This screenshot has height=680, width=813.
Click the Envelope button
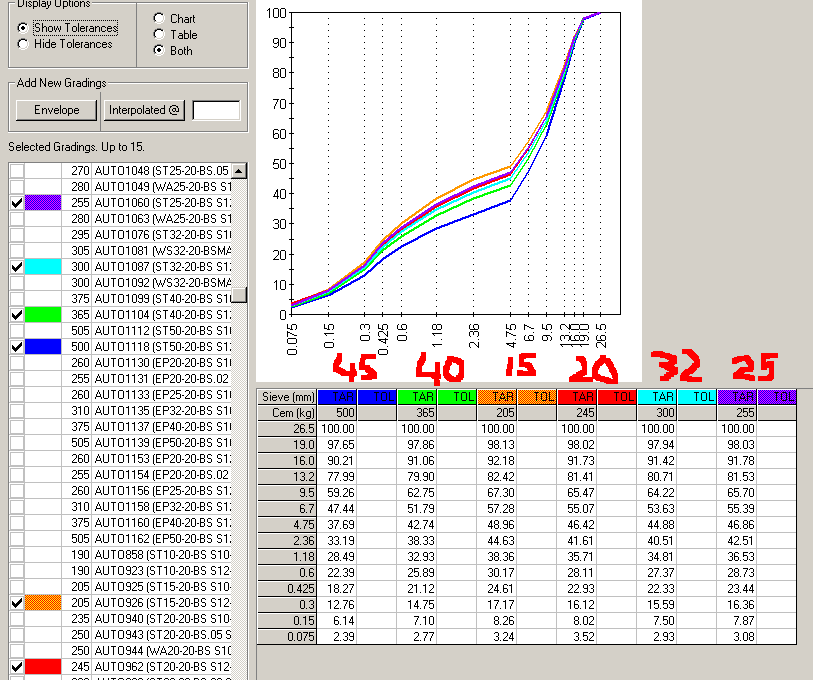(x=57, y=110)
